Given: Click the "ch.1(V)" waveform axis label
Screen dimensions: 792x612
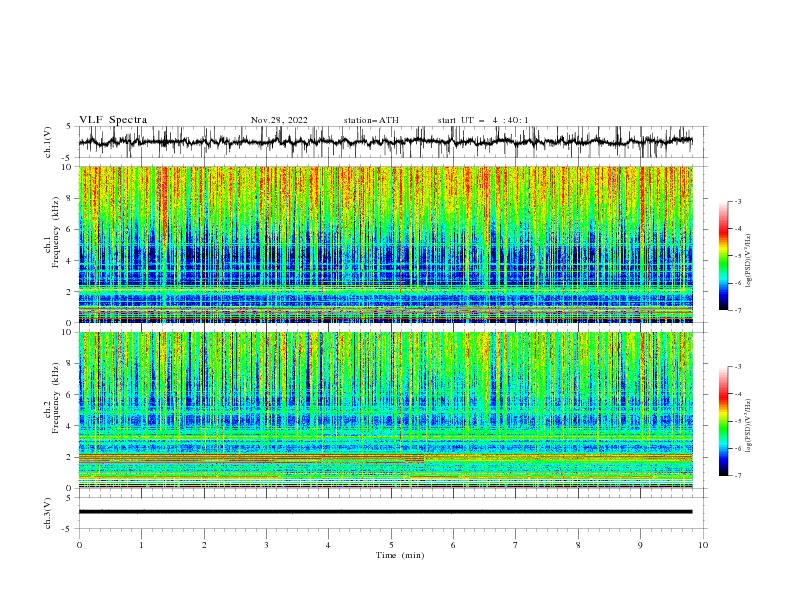Looking at the screenshot, I should 48,142.
